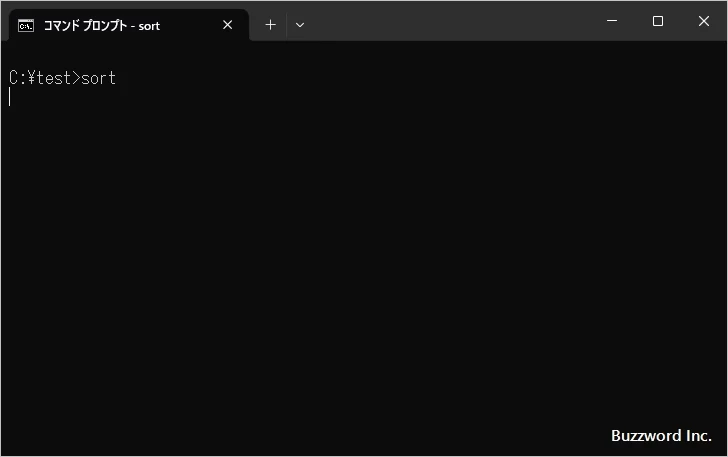Click the word "sort" in the tab title
728x457 pixels.
click(x=148, y=25)
